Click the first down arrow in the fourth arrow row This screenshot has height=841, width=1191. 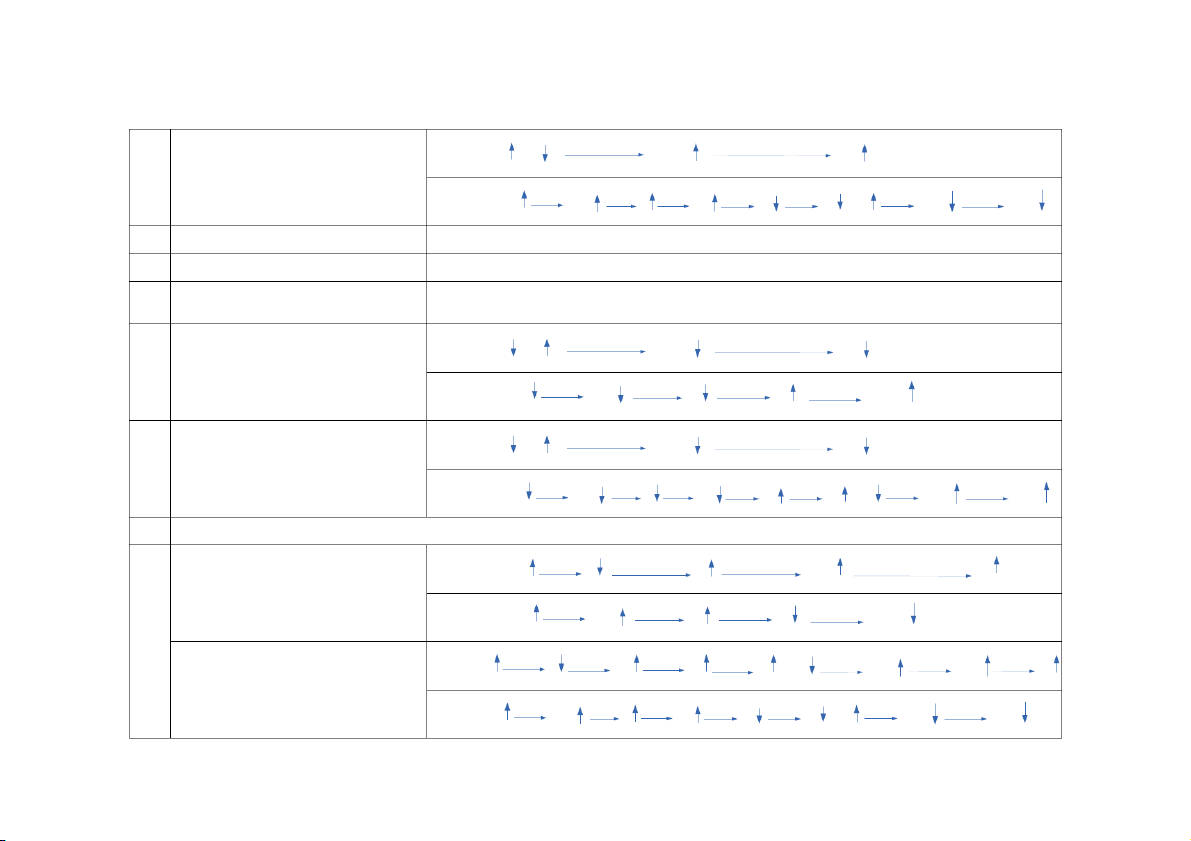pyautogui.click(x=535, y=391)
